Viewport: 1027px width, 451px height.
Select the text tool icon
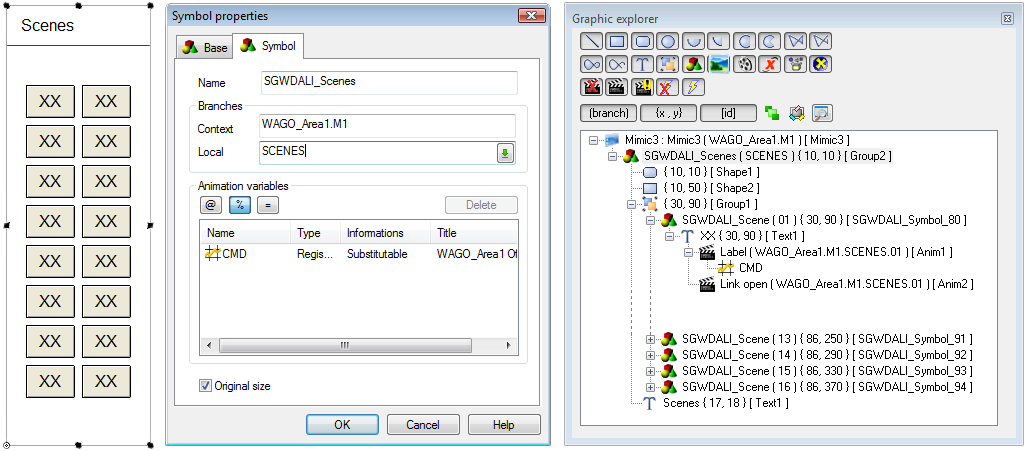tap(643, 65)
